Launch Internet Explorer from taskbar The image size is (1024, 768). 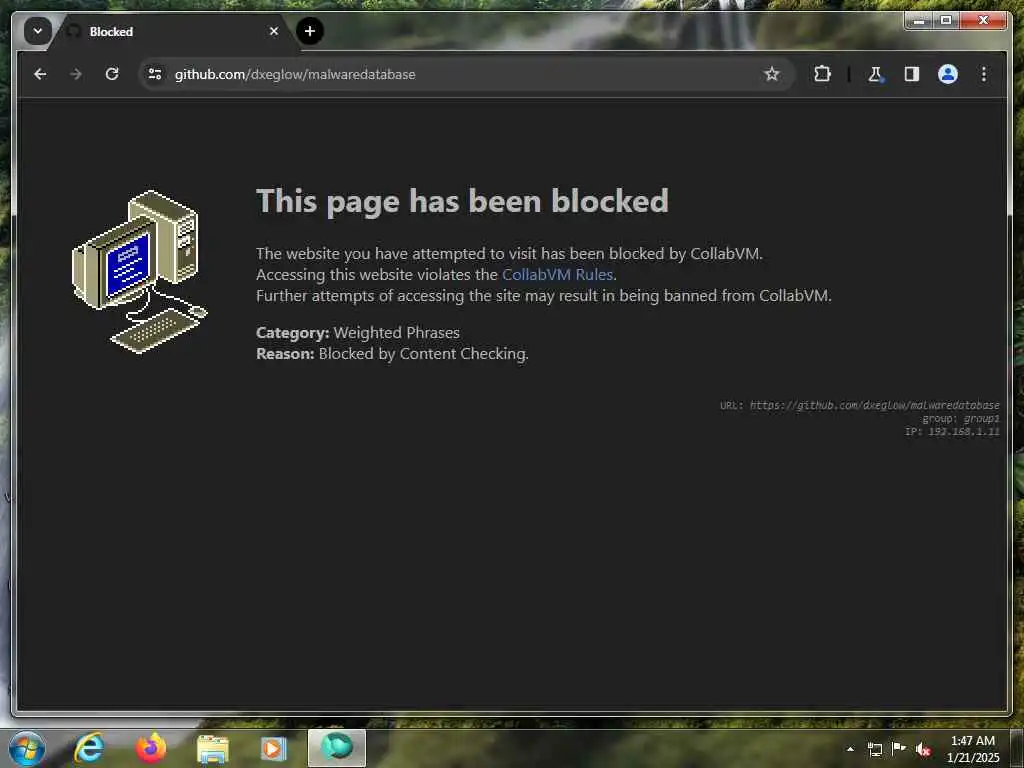89,748
